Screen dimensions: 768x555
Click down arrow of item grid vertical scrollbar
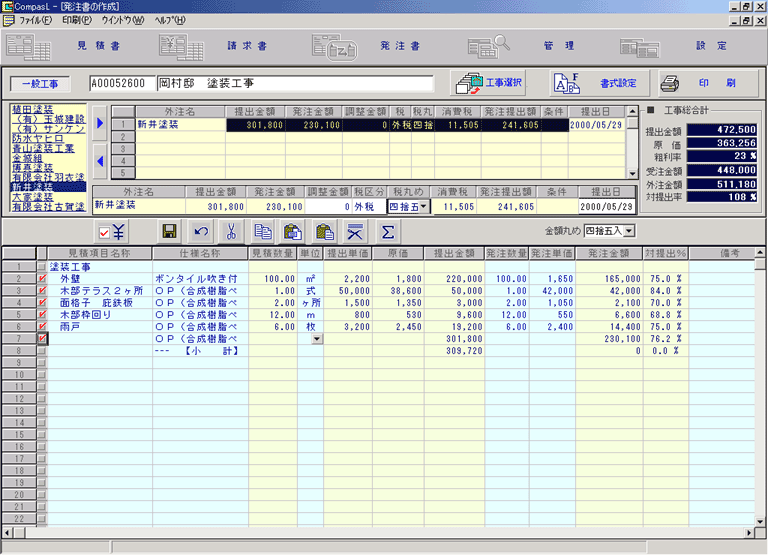(x=760, y=522)
